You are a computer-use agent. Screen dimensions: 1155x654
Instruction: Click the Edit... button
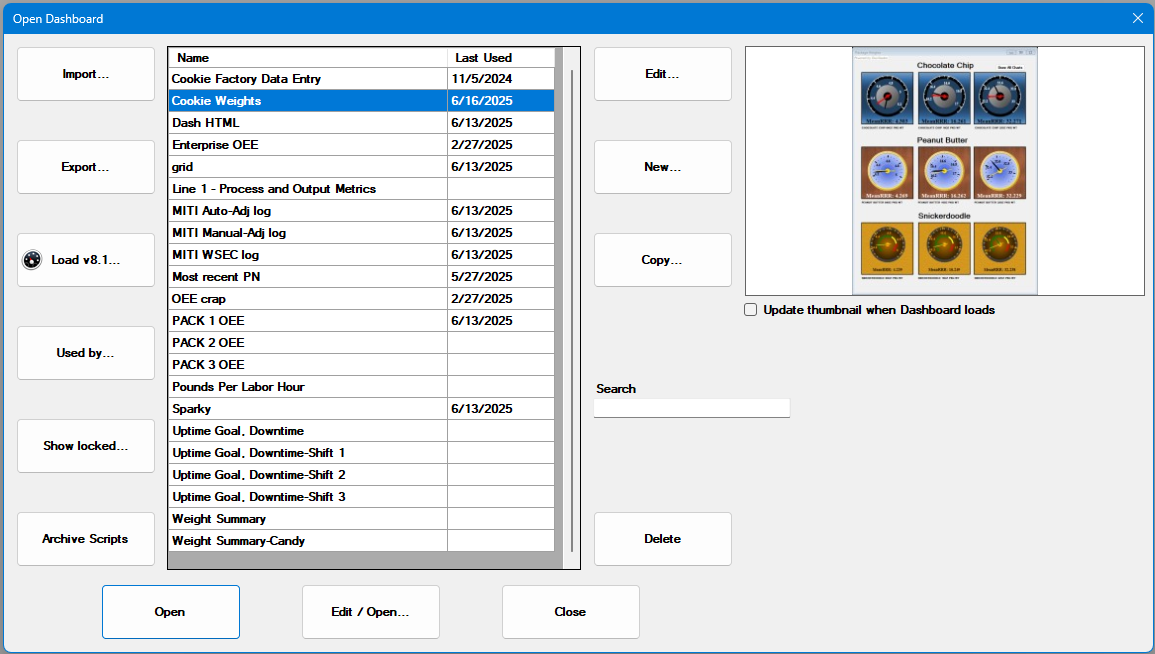[662, 74]
